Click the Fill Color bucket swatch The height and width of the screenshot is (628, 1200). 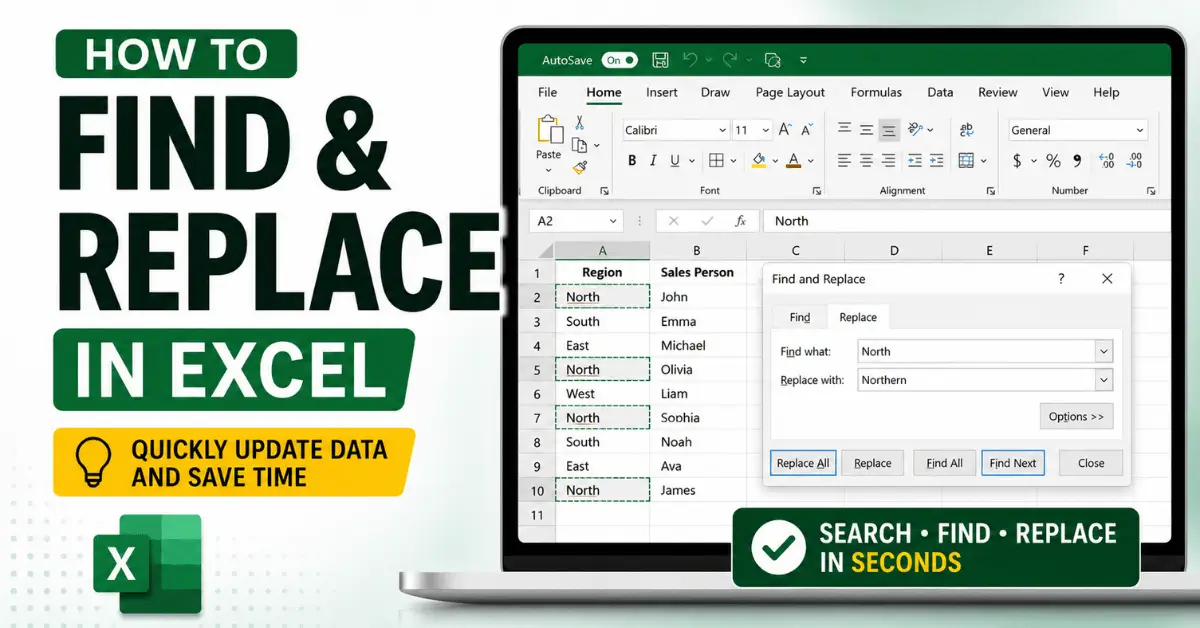pos(759,160)
